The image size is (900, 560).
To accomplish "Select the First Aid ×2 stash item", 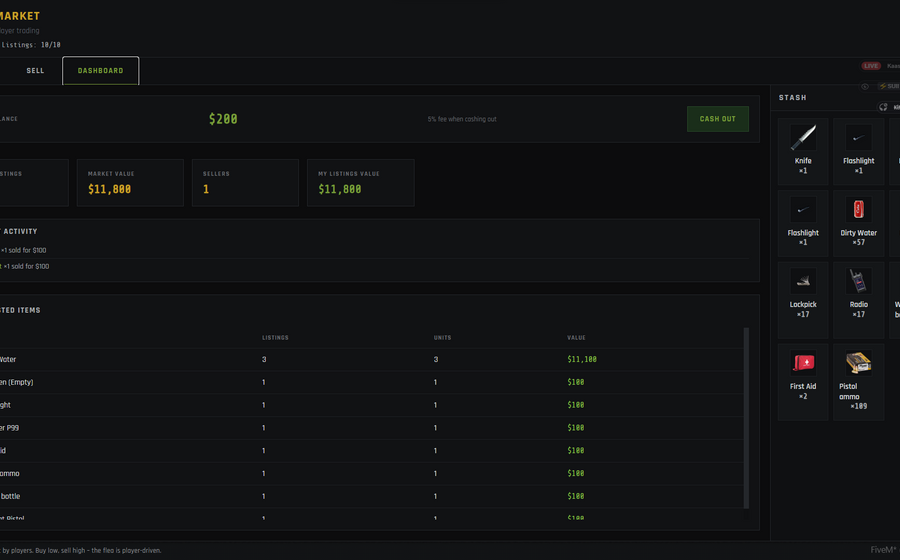I will point(802,382).
